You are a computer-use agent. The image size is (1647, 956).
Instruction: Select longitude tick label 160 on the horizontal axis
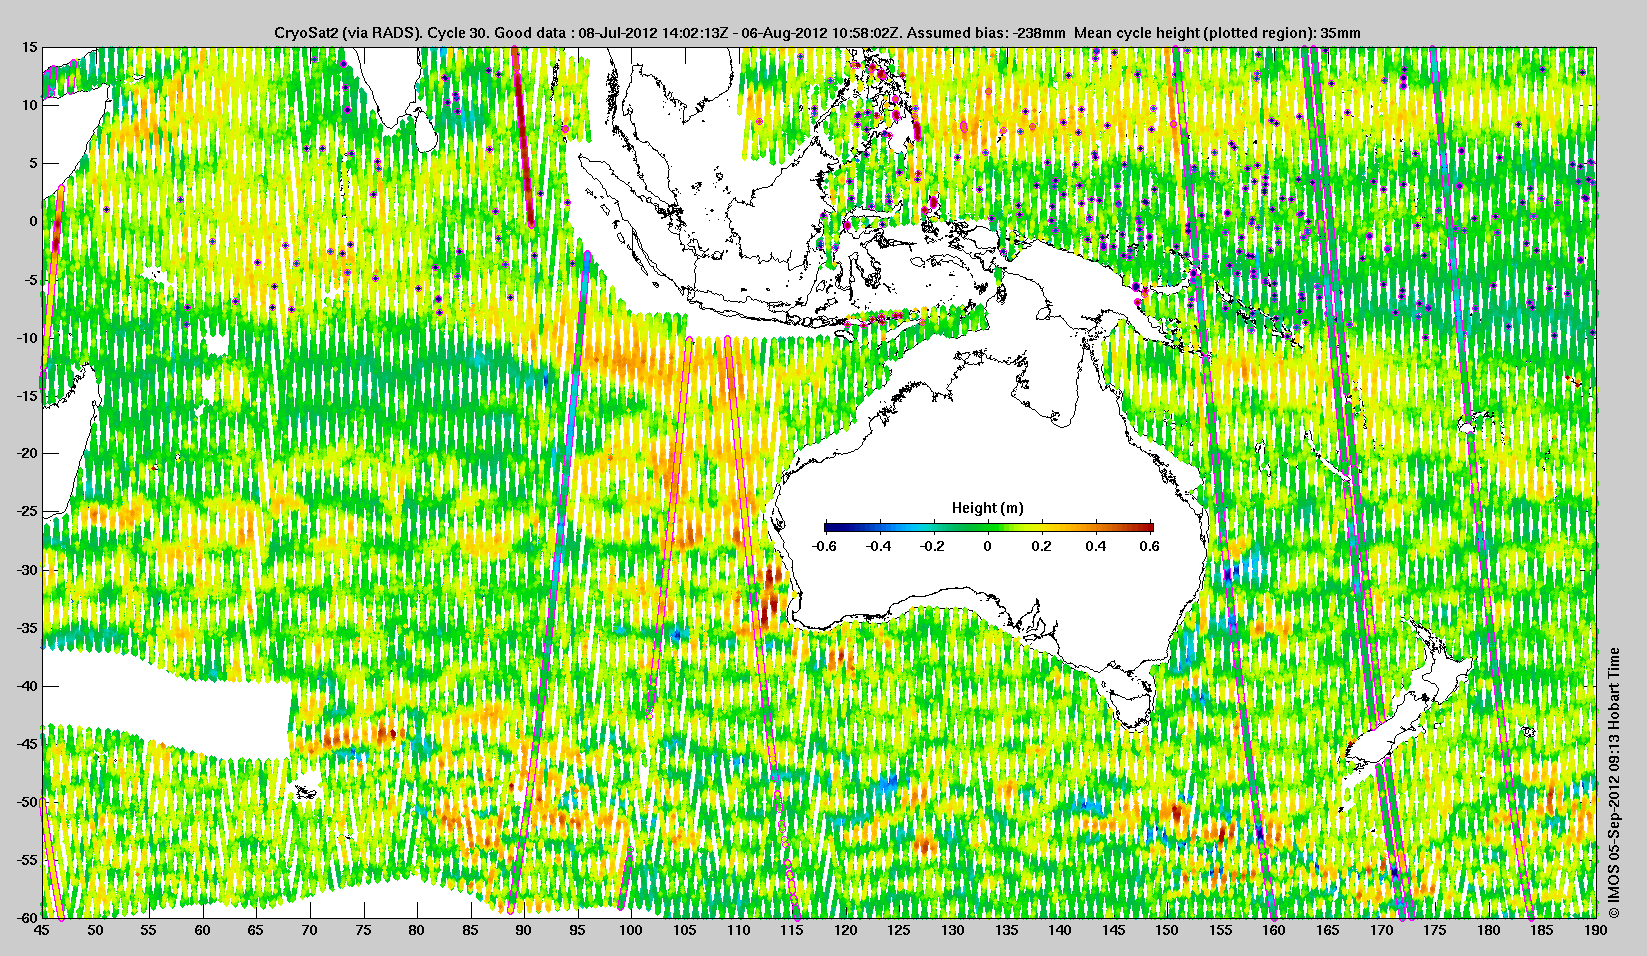tap(1274, 930)
